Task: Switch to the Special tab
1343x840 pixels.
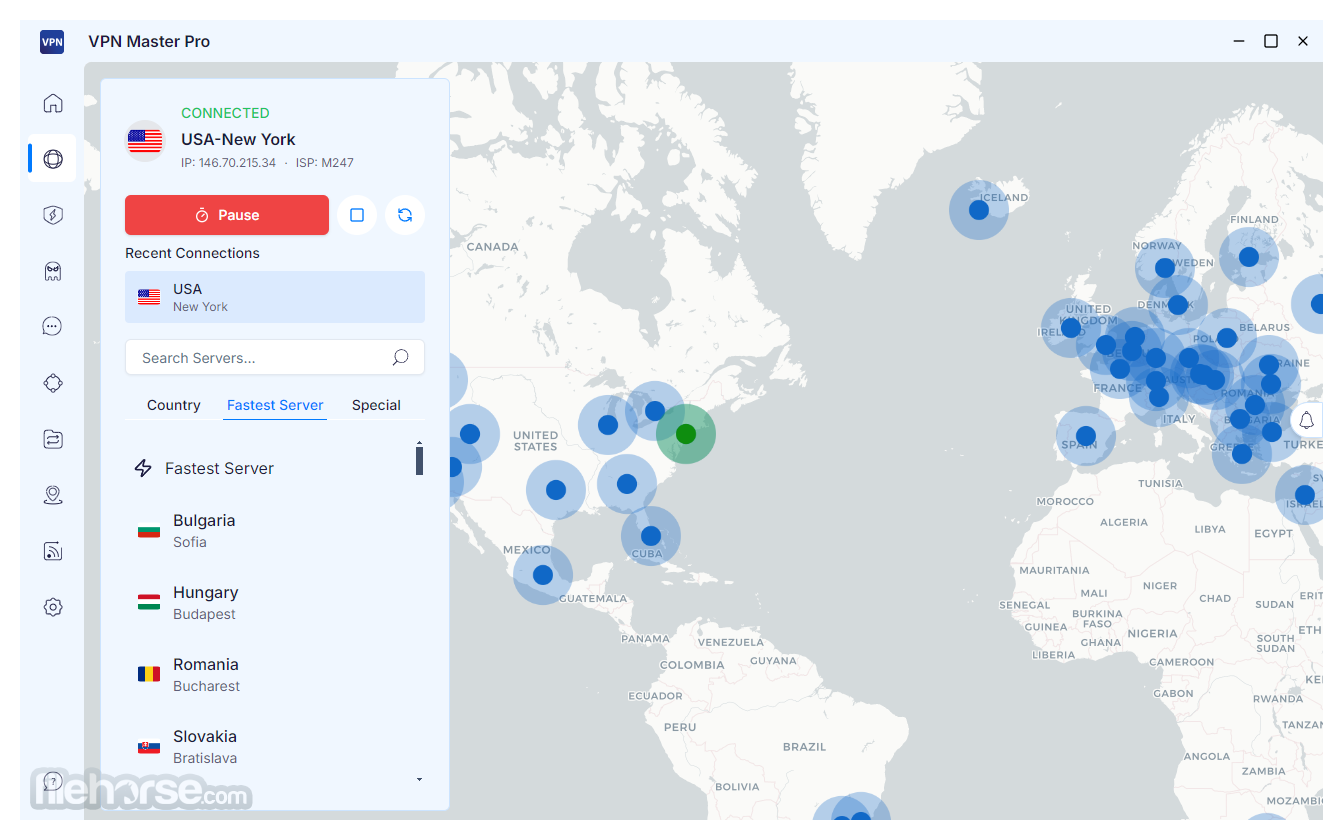Action: [376, 405]
